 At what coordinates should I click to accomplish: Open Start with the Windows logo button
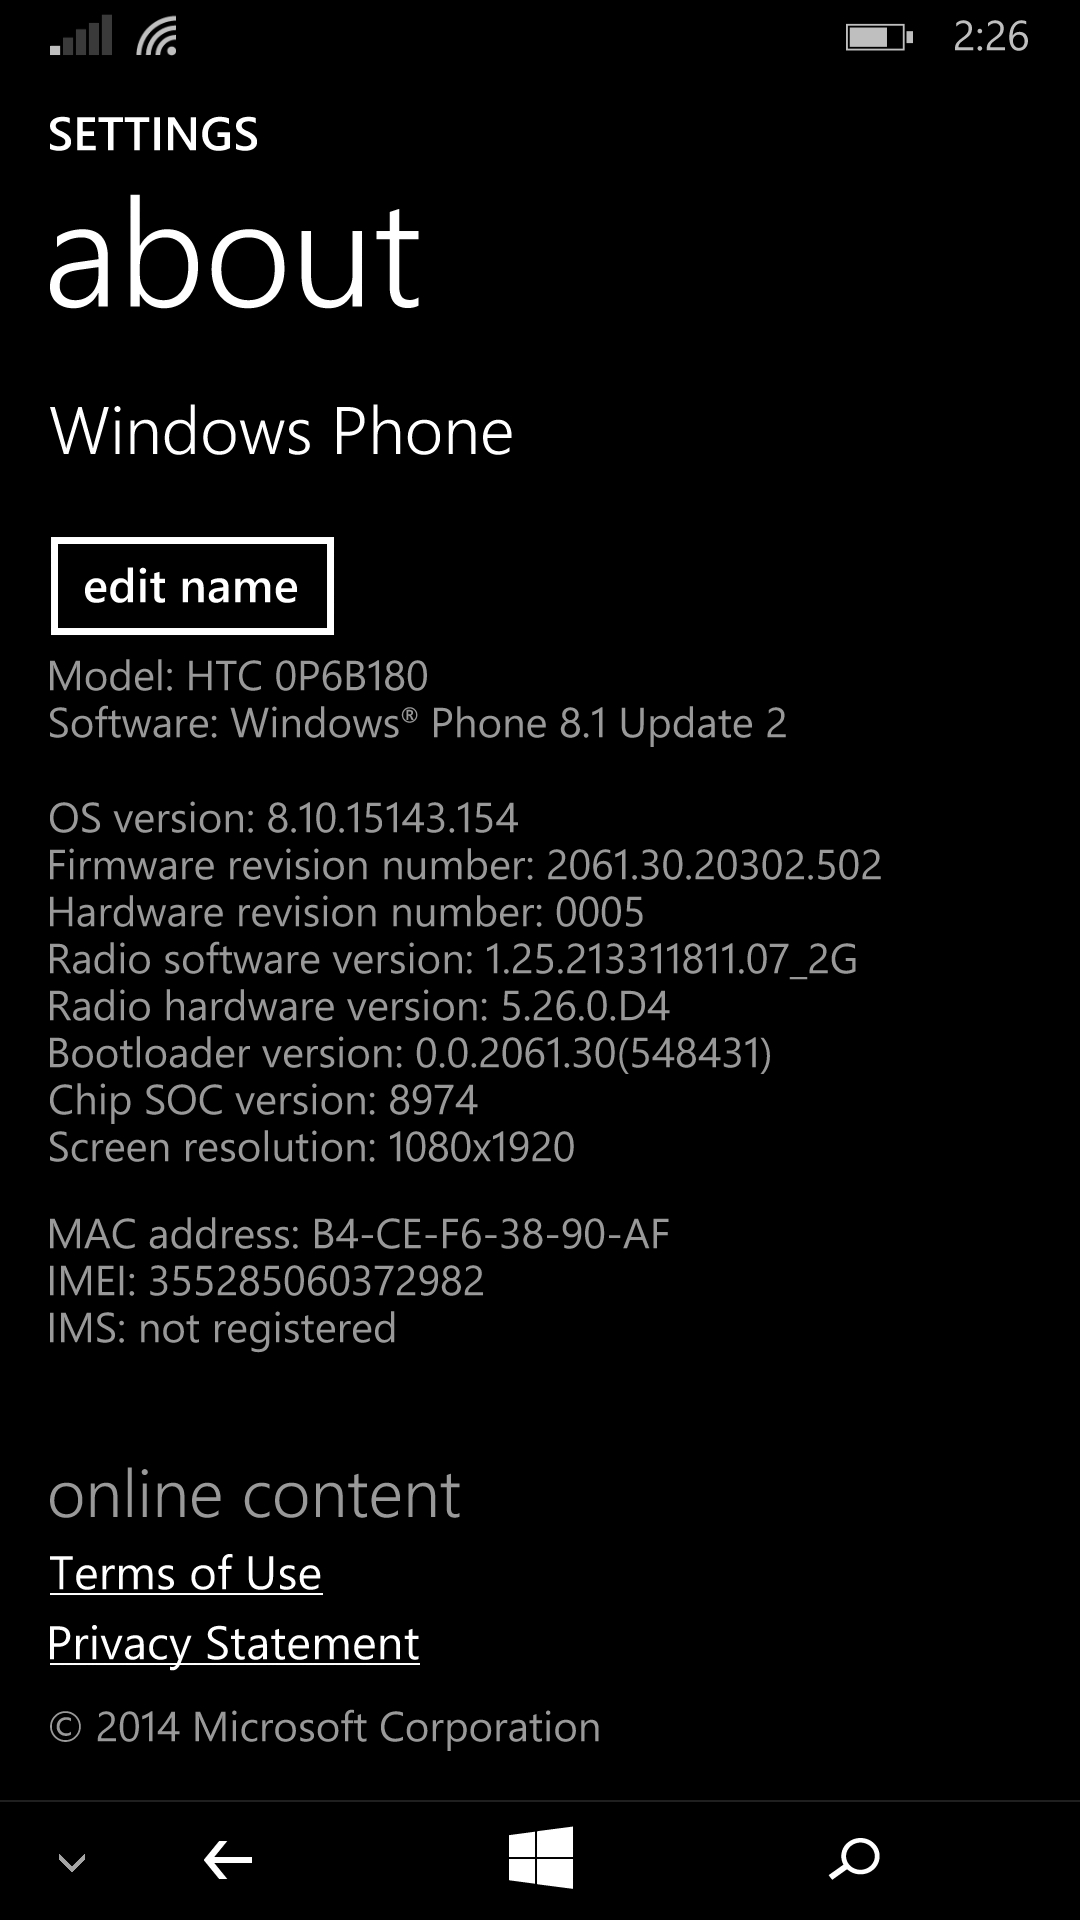(x=540, y=1858)
